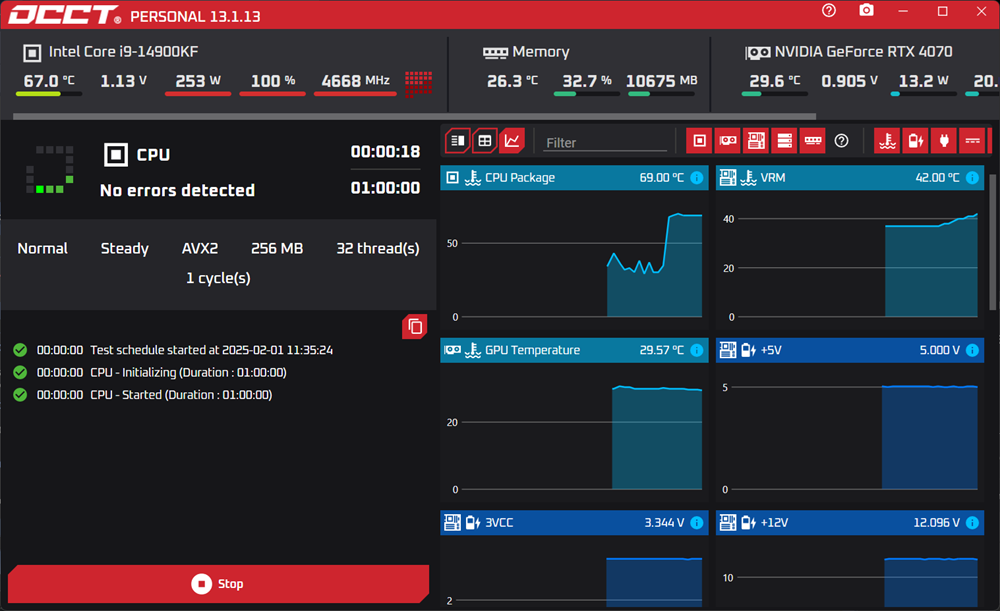The width and height of the screenshot is (1000, 611).
Task: Click the Memory module icon in header
Action: click(495, 52)
